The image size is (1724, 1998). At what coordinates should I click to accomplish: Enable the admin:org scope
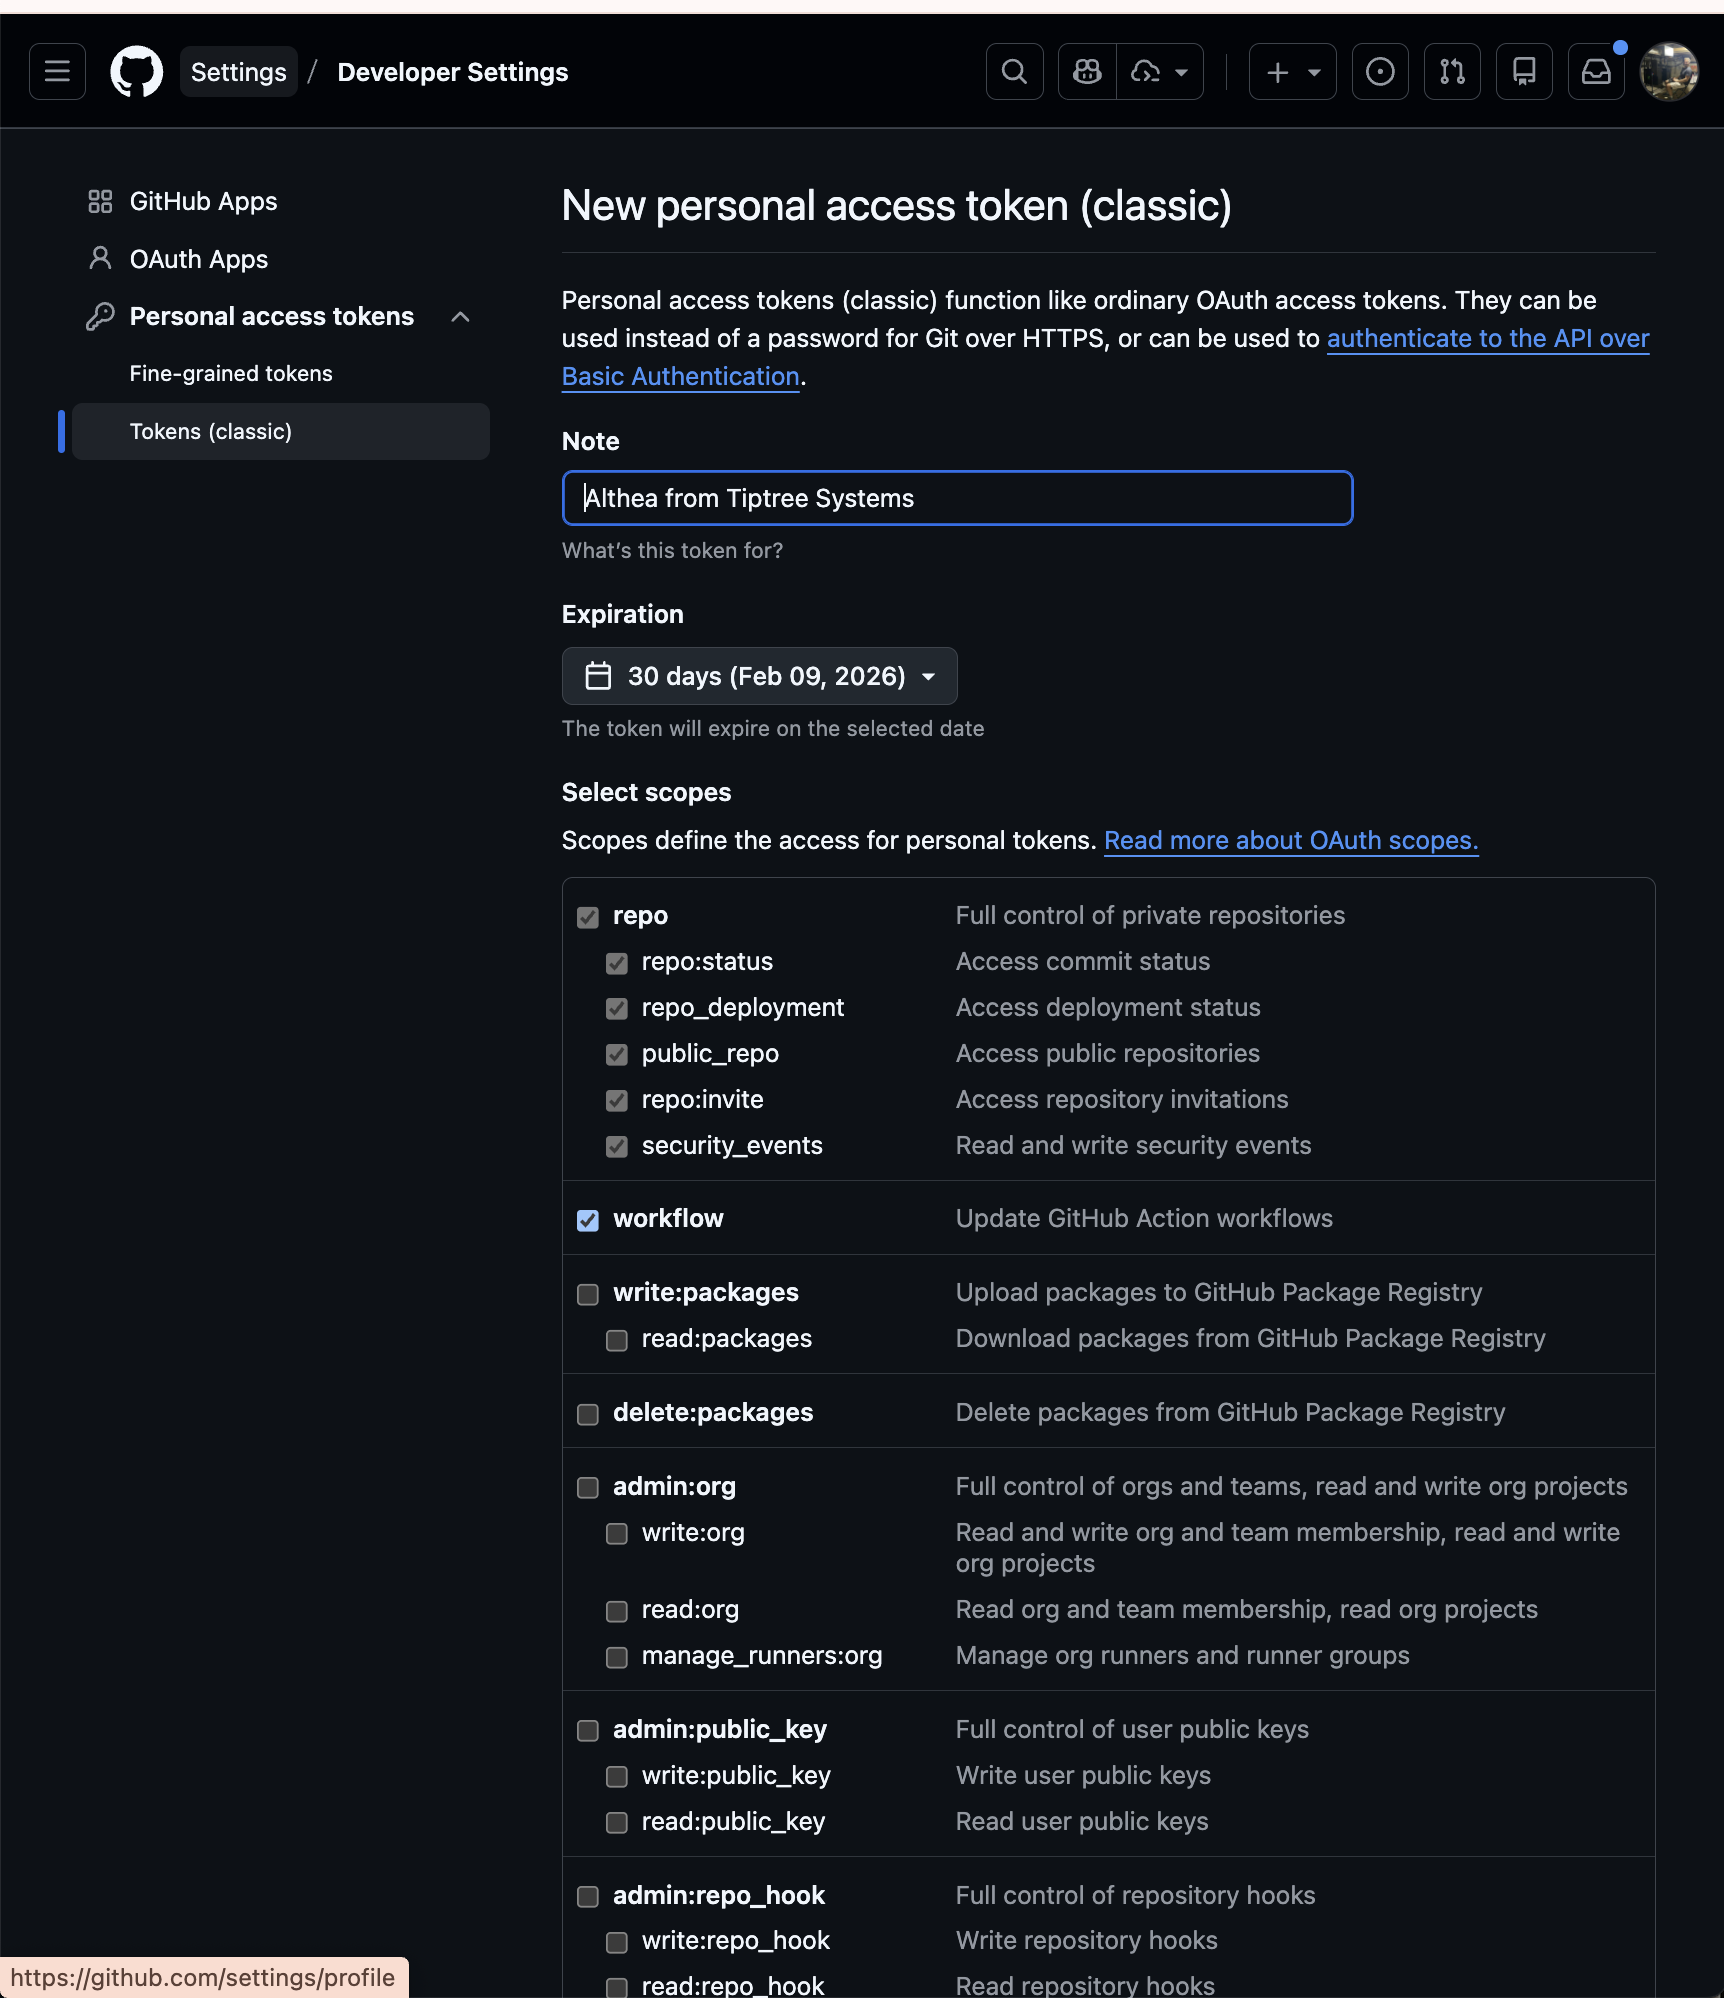pos(588,1487)
